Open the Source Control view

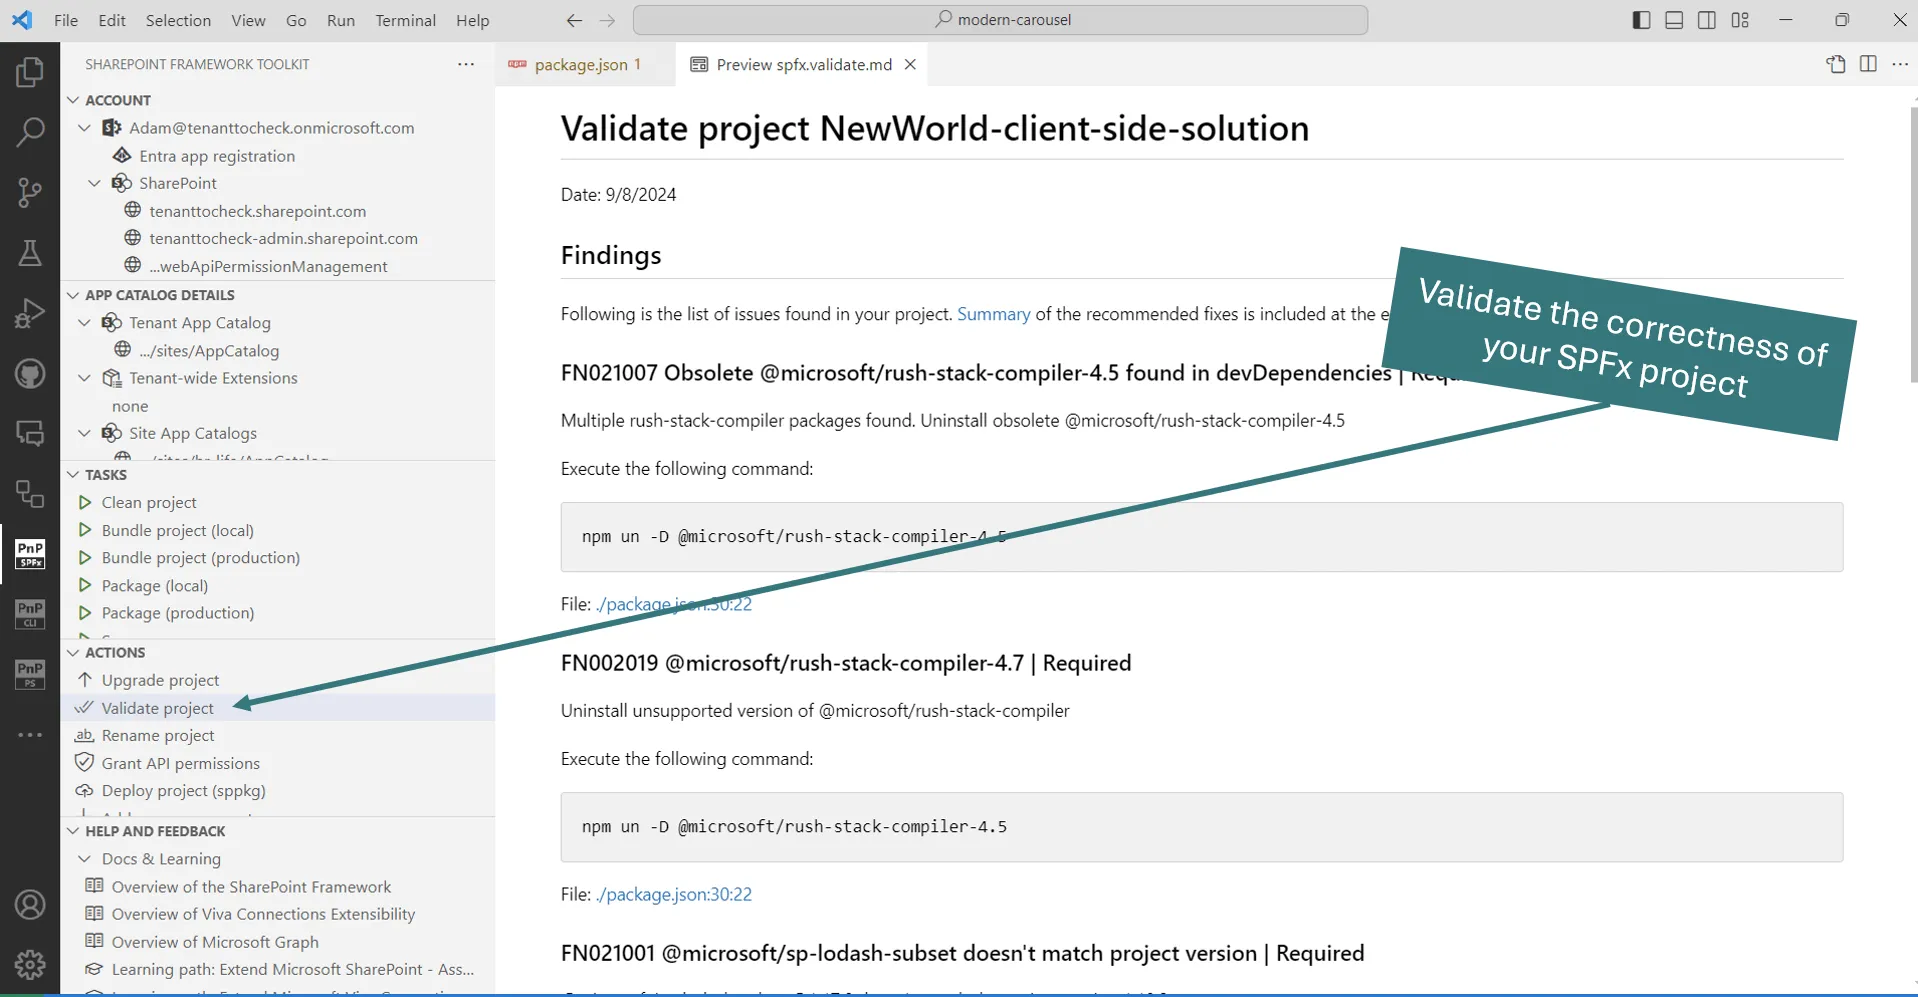click(29, 192)
